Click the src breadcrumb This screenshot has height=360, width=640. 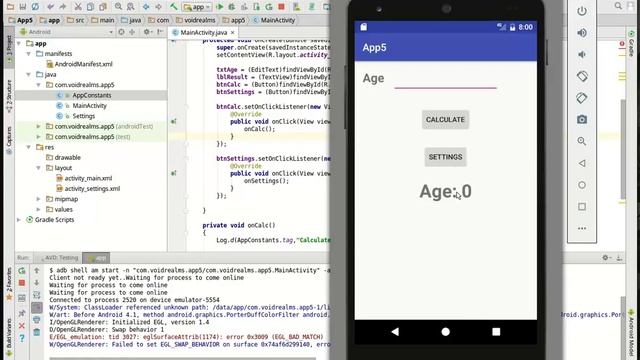(76, 20)
